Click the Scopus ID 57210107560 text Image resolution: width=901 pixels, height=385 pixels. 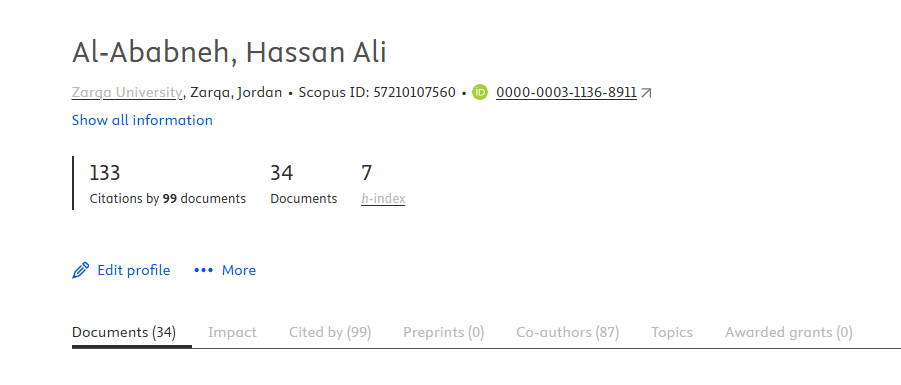[377, 93]
